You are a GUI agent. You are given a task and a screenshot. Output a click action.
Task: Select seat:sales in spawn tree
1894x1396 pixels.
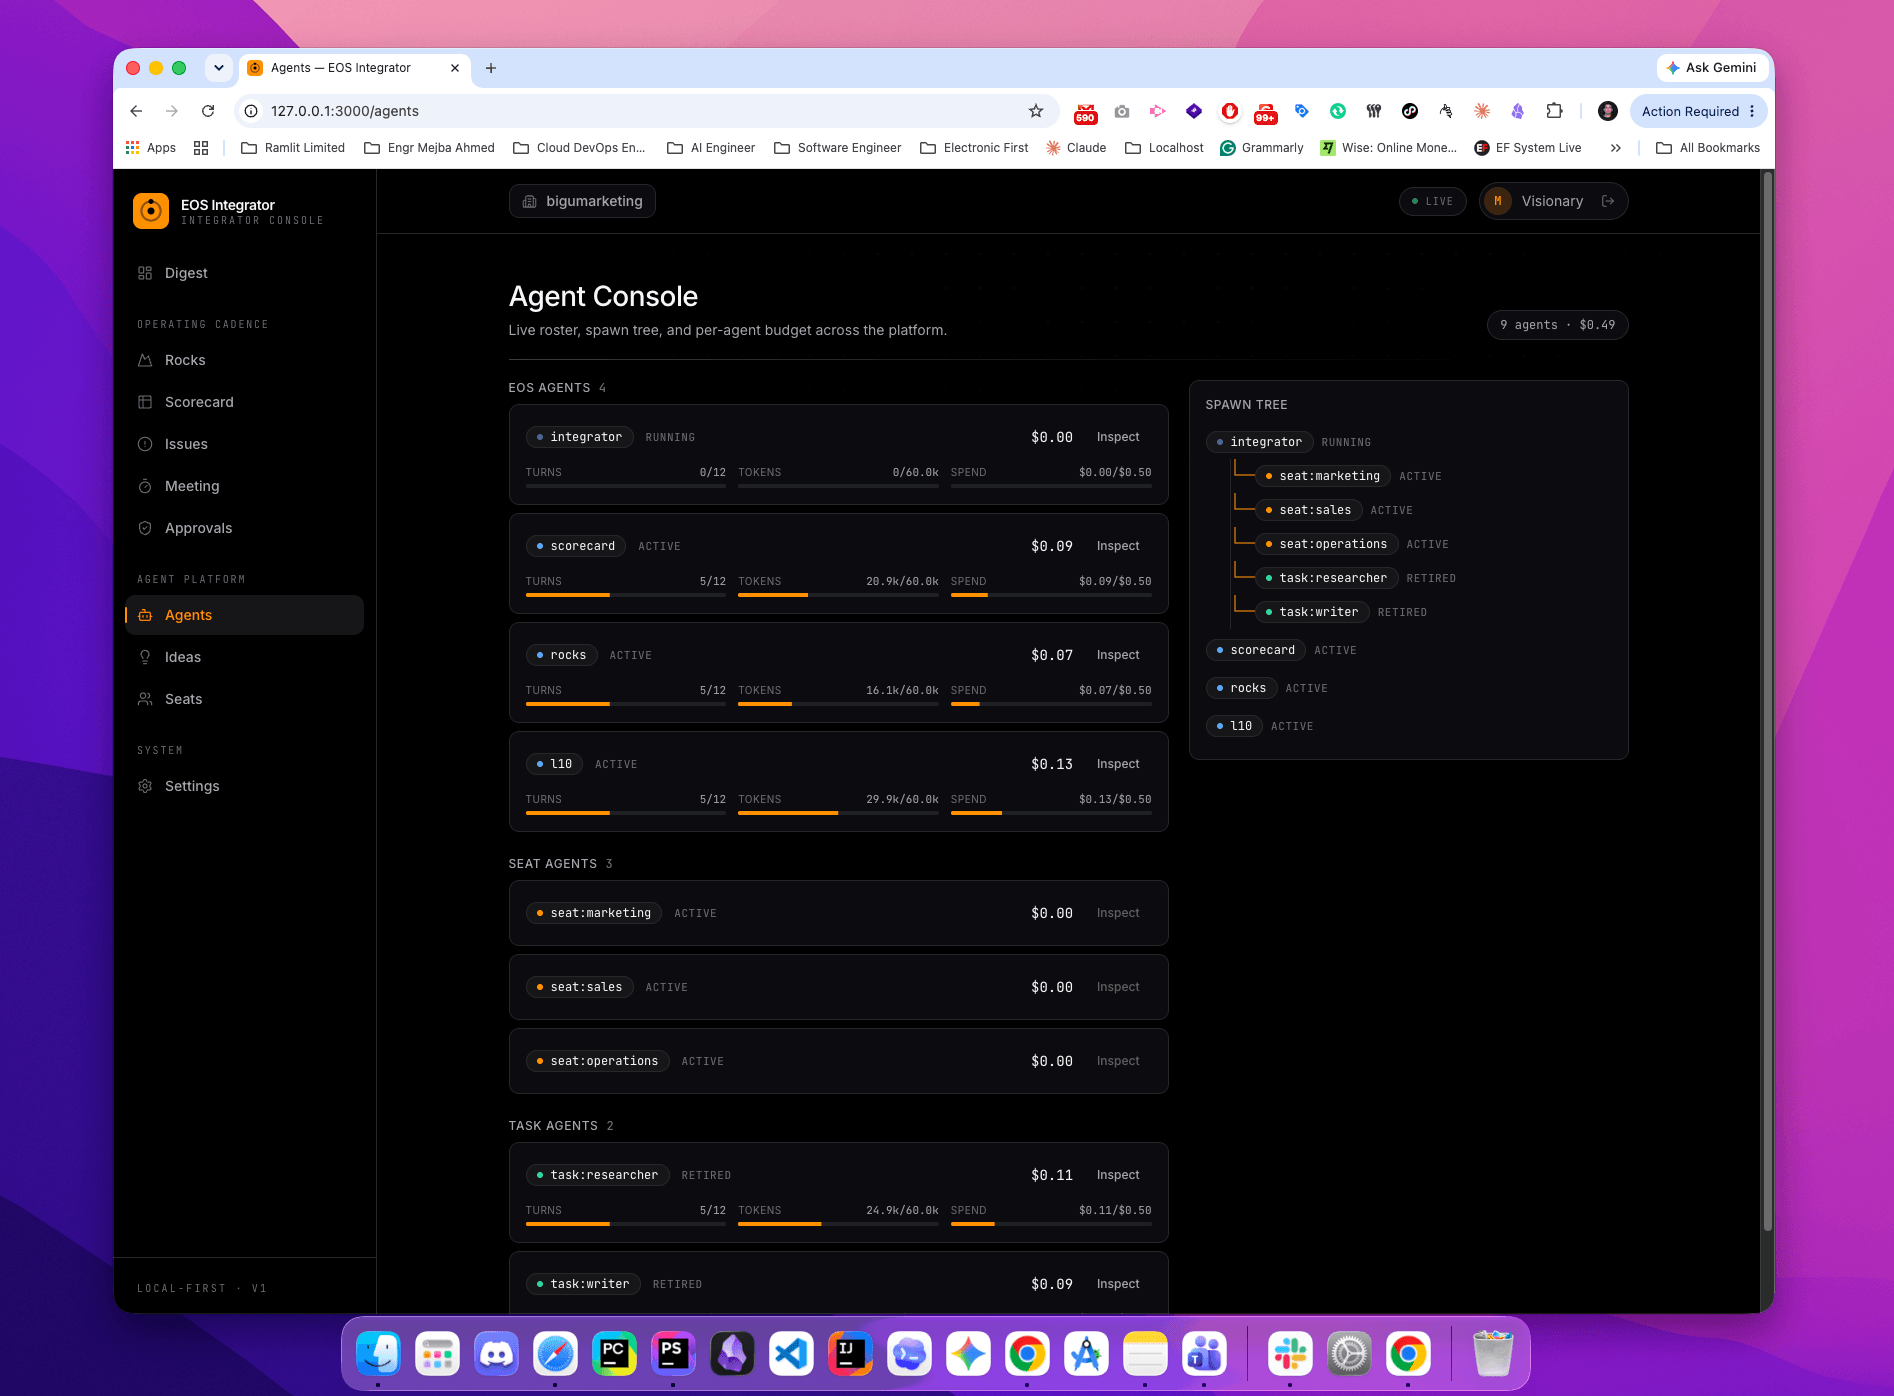[x=1308, y=510]
